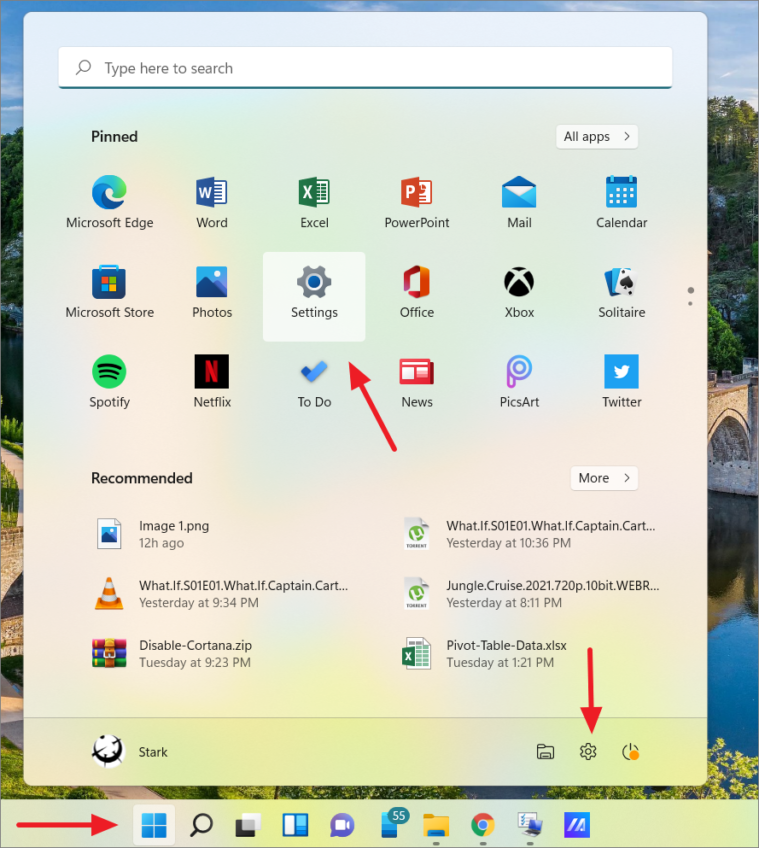Open Jungle.Cruise.2021 torrent file
Viewport: 759px width, 848px height.
(x=530, y=594)
